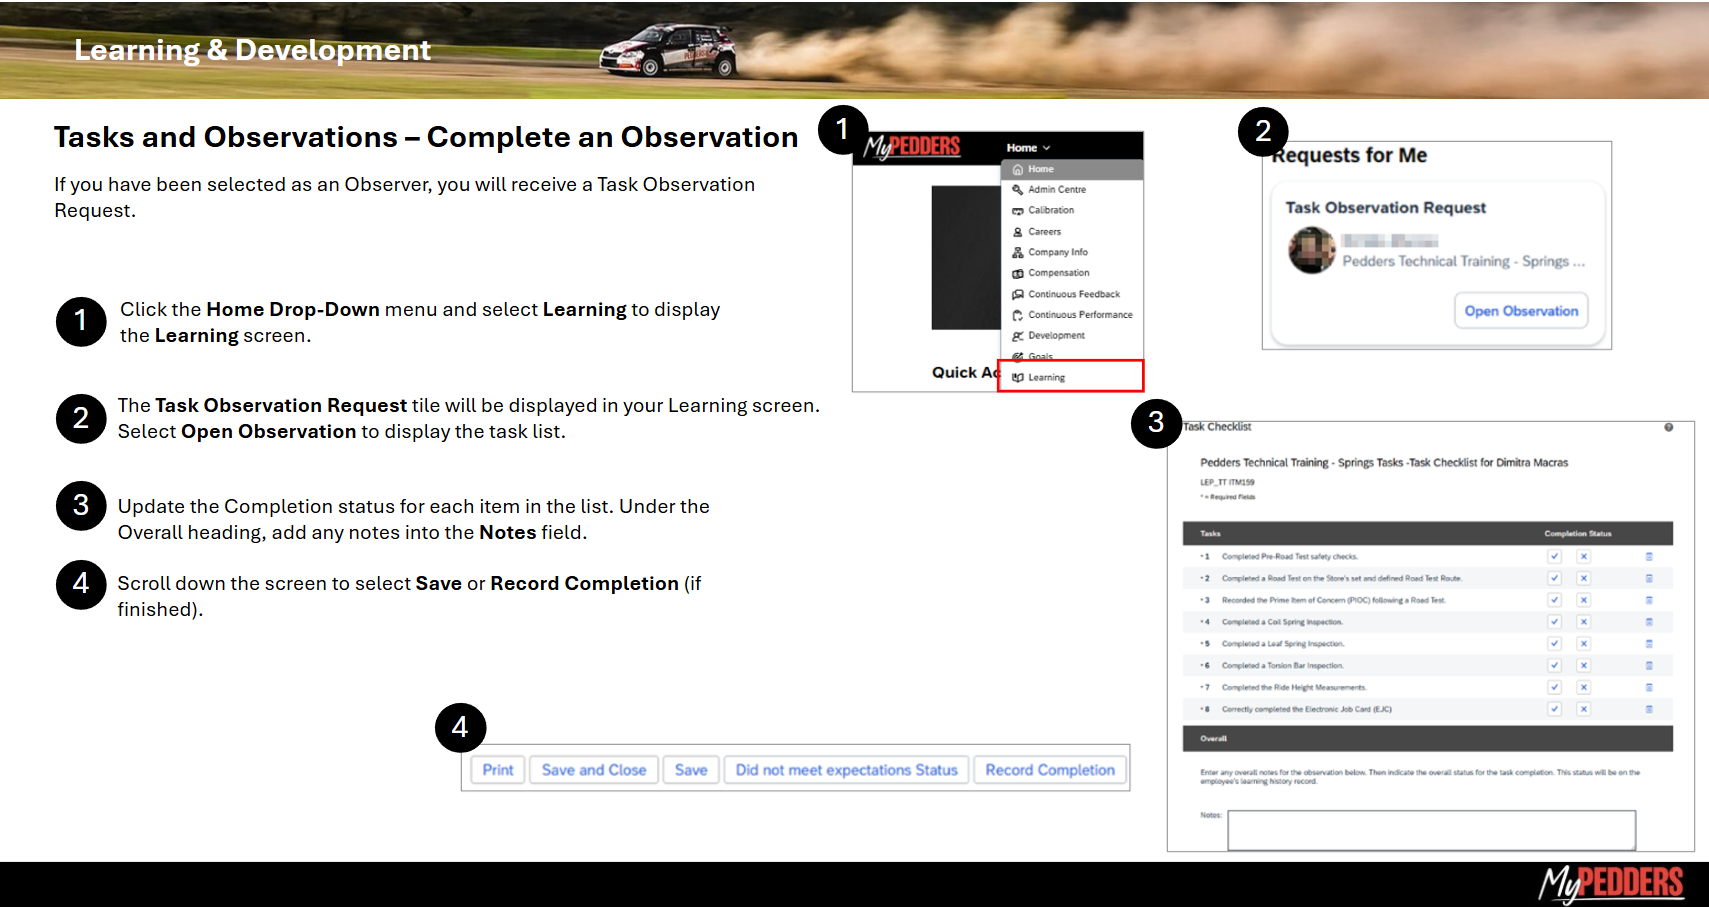Click the Did not meet expectations Status button
1709x907 pixels.
tap(846, 770)
